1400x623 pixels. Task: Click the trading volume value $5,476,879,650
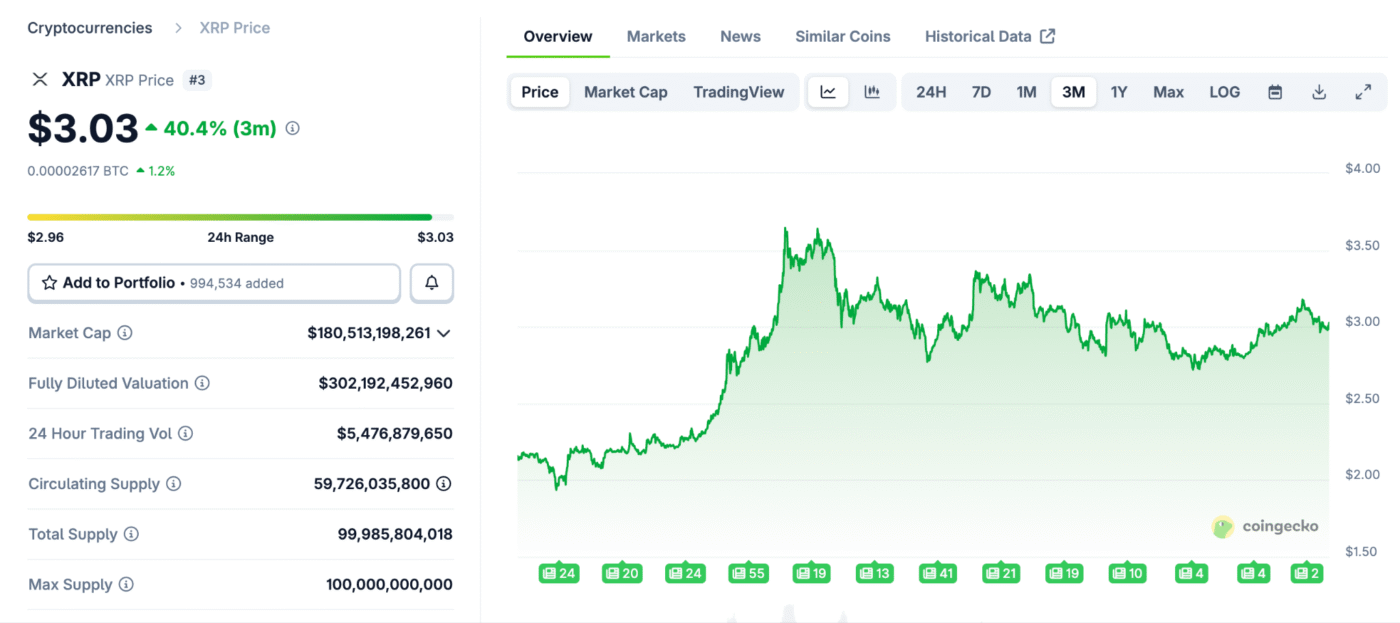pos(395,434)
